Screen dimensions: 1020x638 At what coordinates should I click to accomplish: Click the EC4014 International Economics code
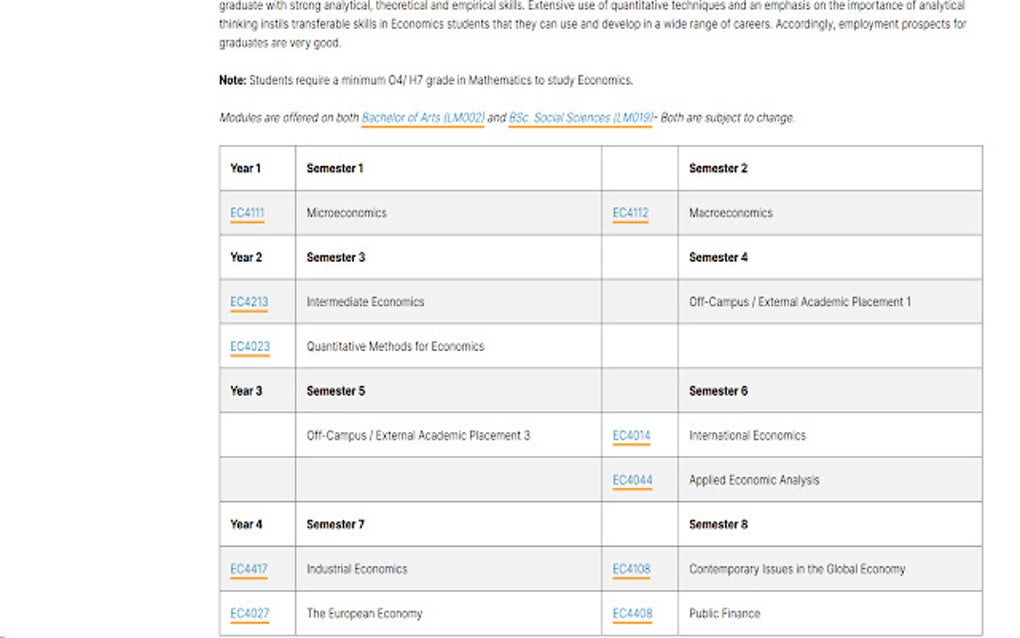point(631,436)
